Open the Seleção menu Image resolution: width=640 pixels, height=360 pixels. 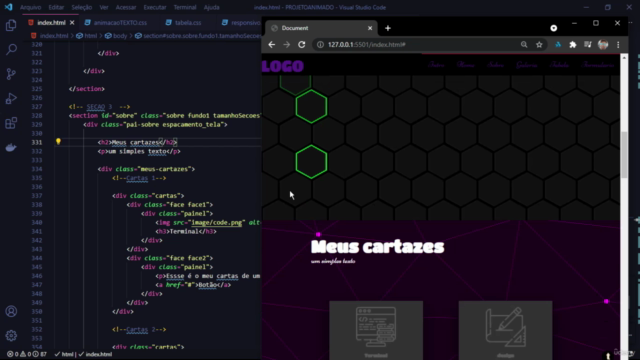(82, 7)
